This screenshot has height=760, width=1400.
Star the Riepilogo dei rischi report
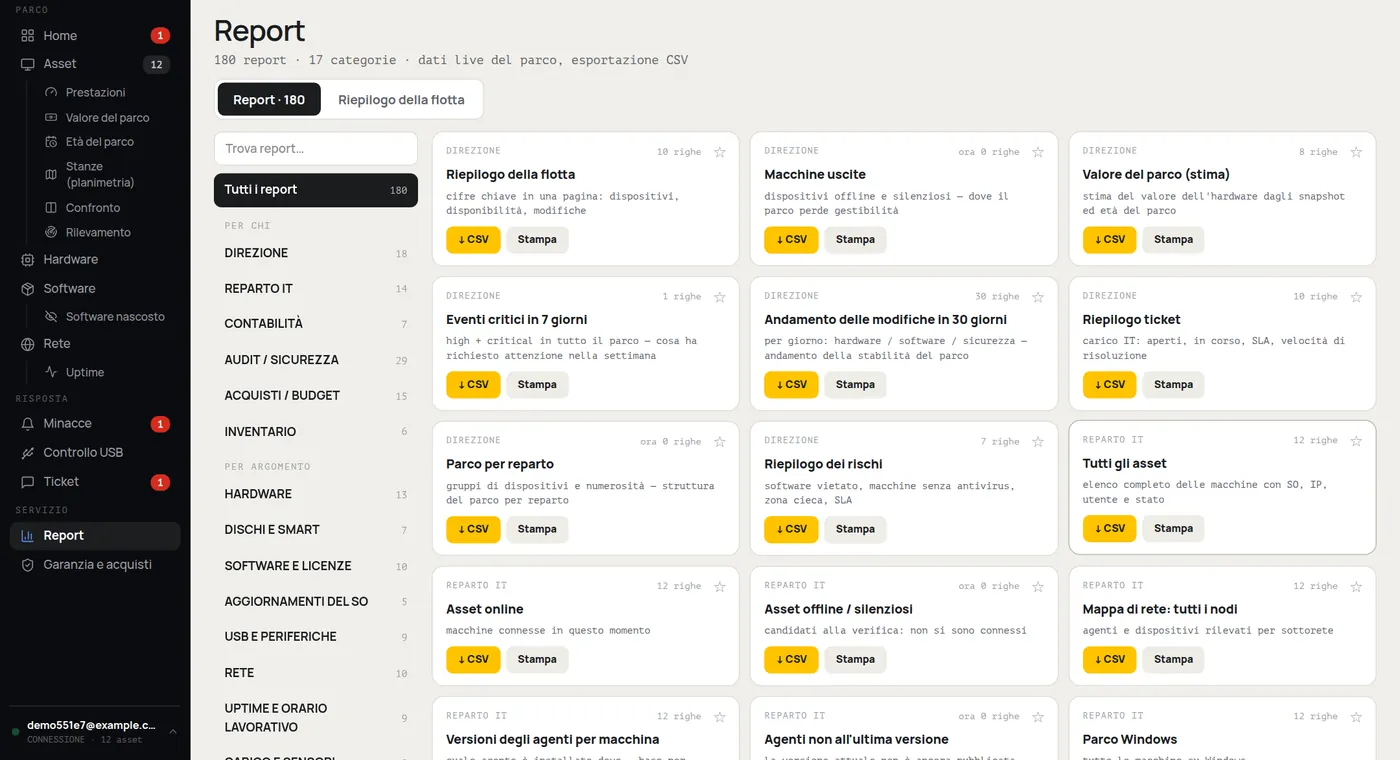tap(1038, 442)
